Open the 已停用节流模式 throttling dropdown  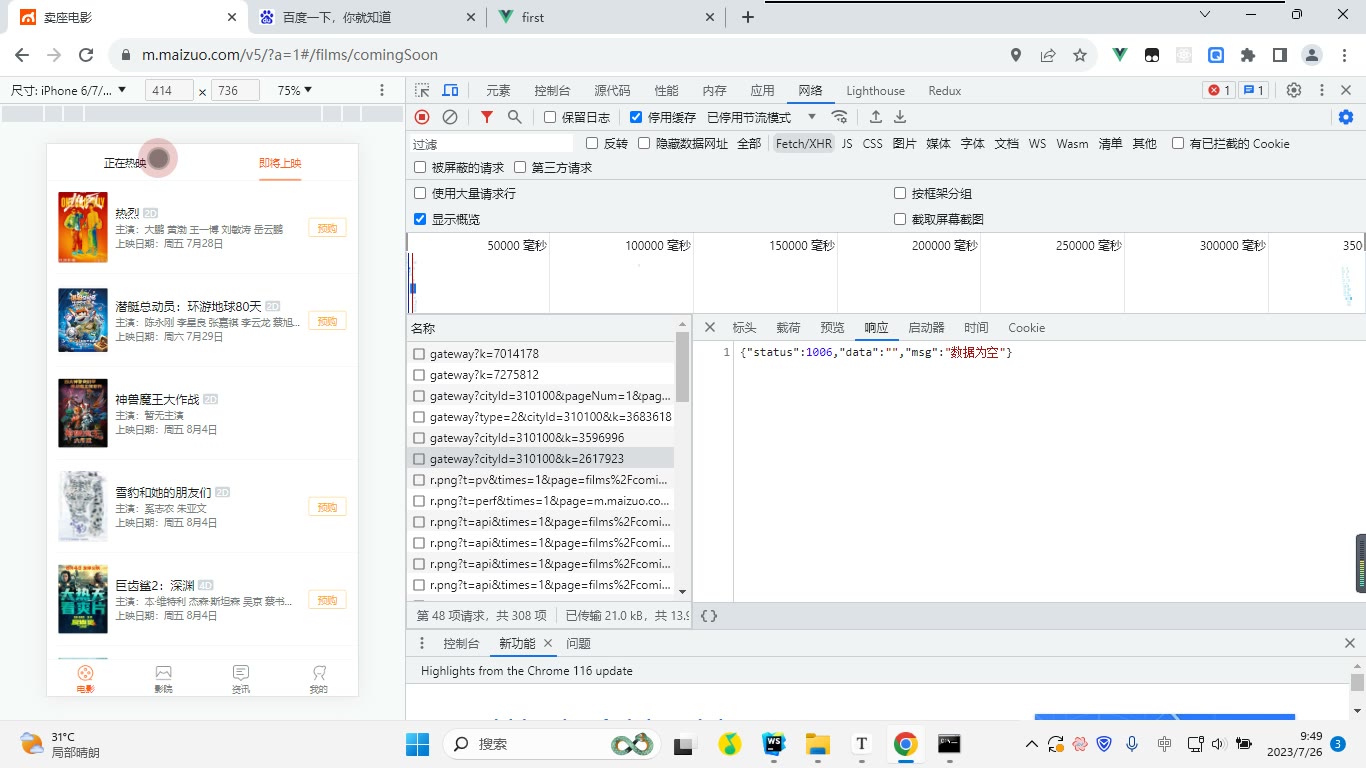coord(762,117)
